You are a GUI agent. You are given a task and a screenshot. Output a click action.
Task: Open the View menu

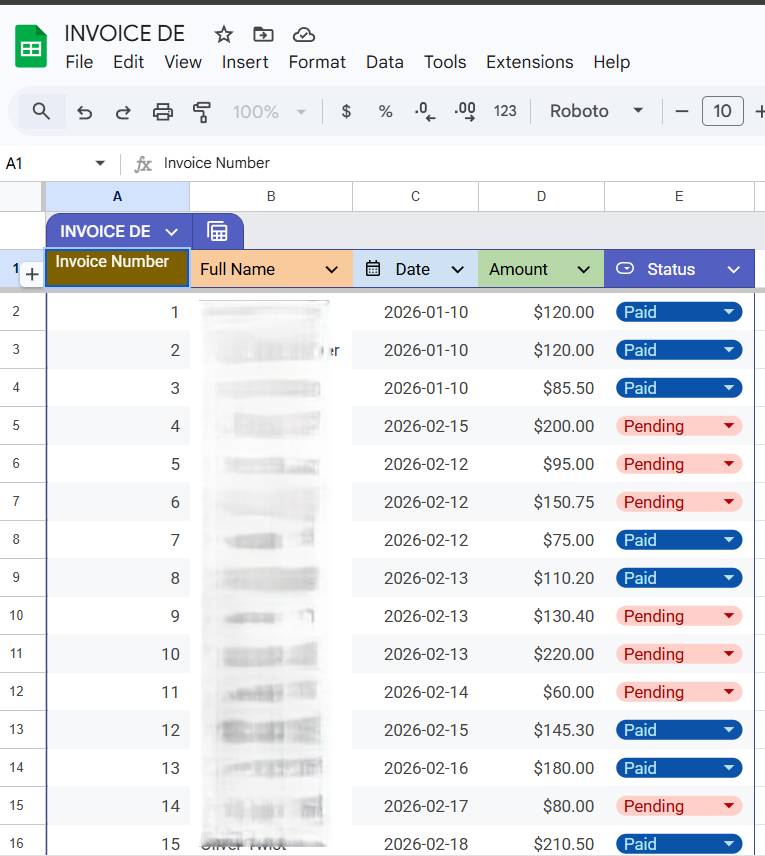tap(183, 62)
